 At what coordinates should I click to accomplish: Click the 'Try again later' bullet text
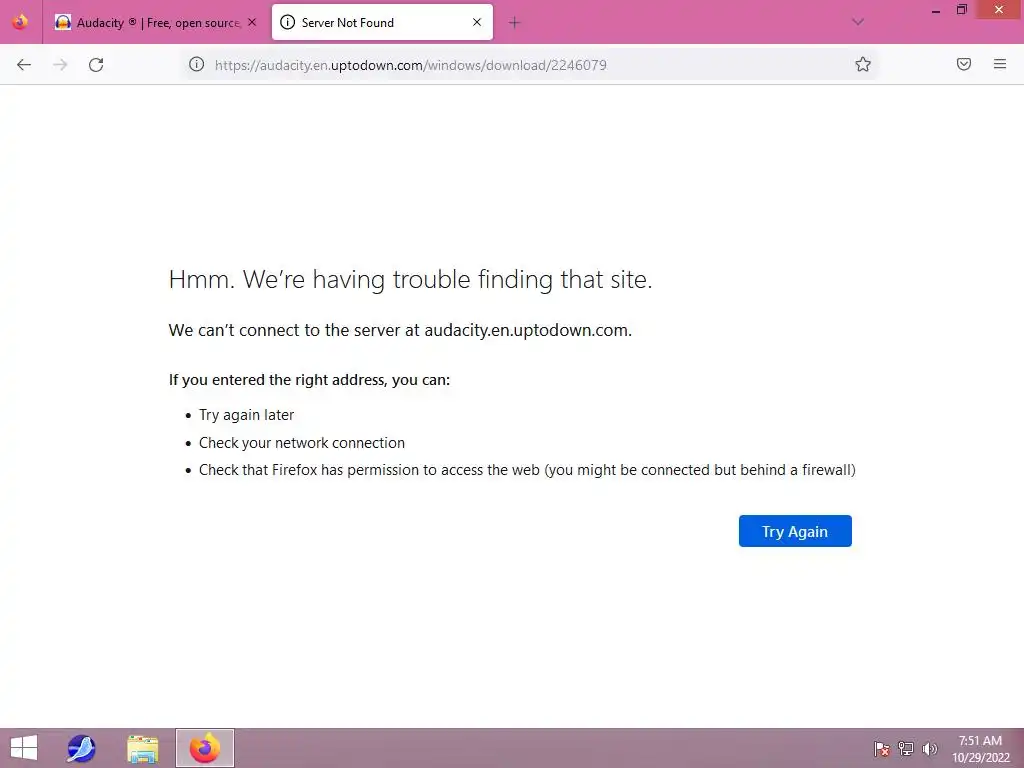(x=246, y=415)
